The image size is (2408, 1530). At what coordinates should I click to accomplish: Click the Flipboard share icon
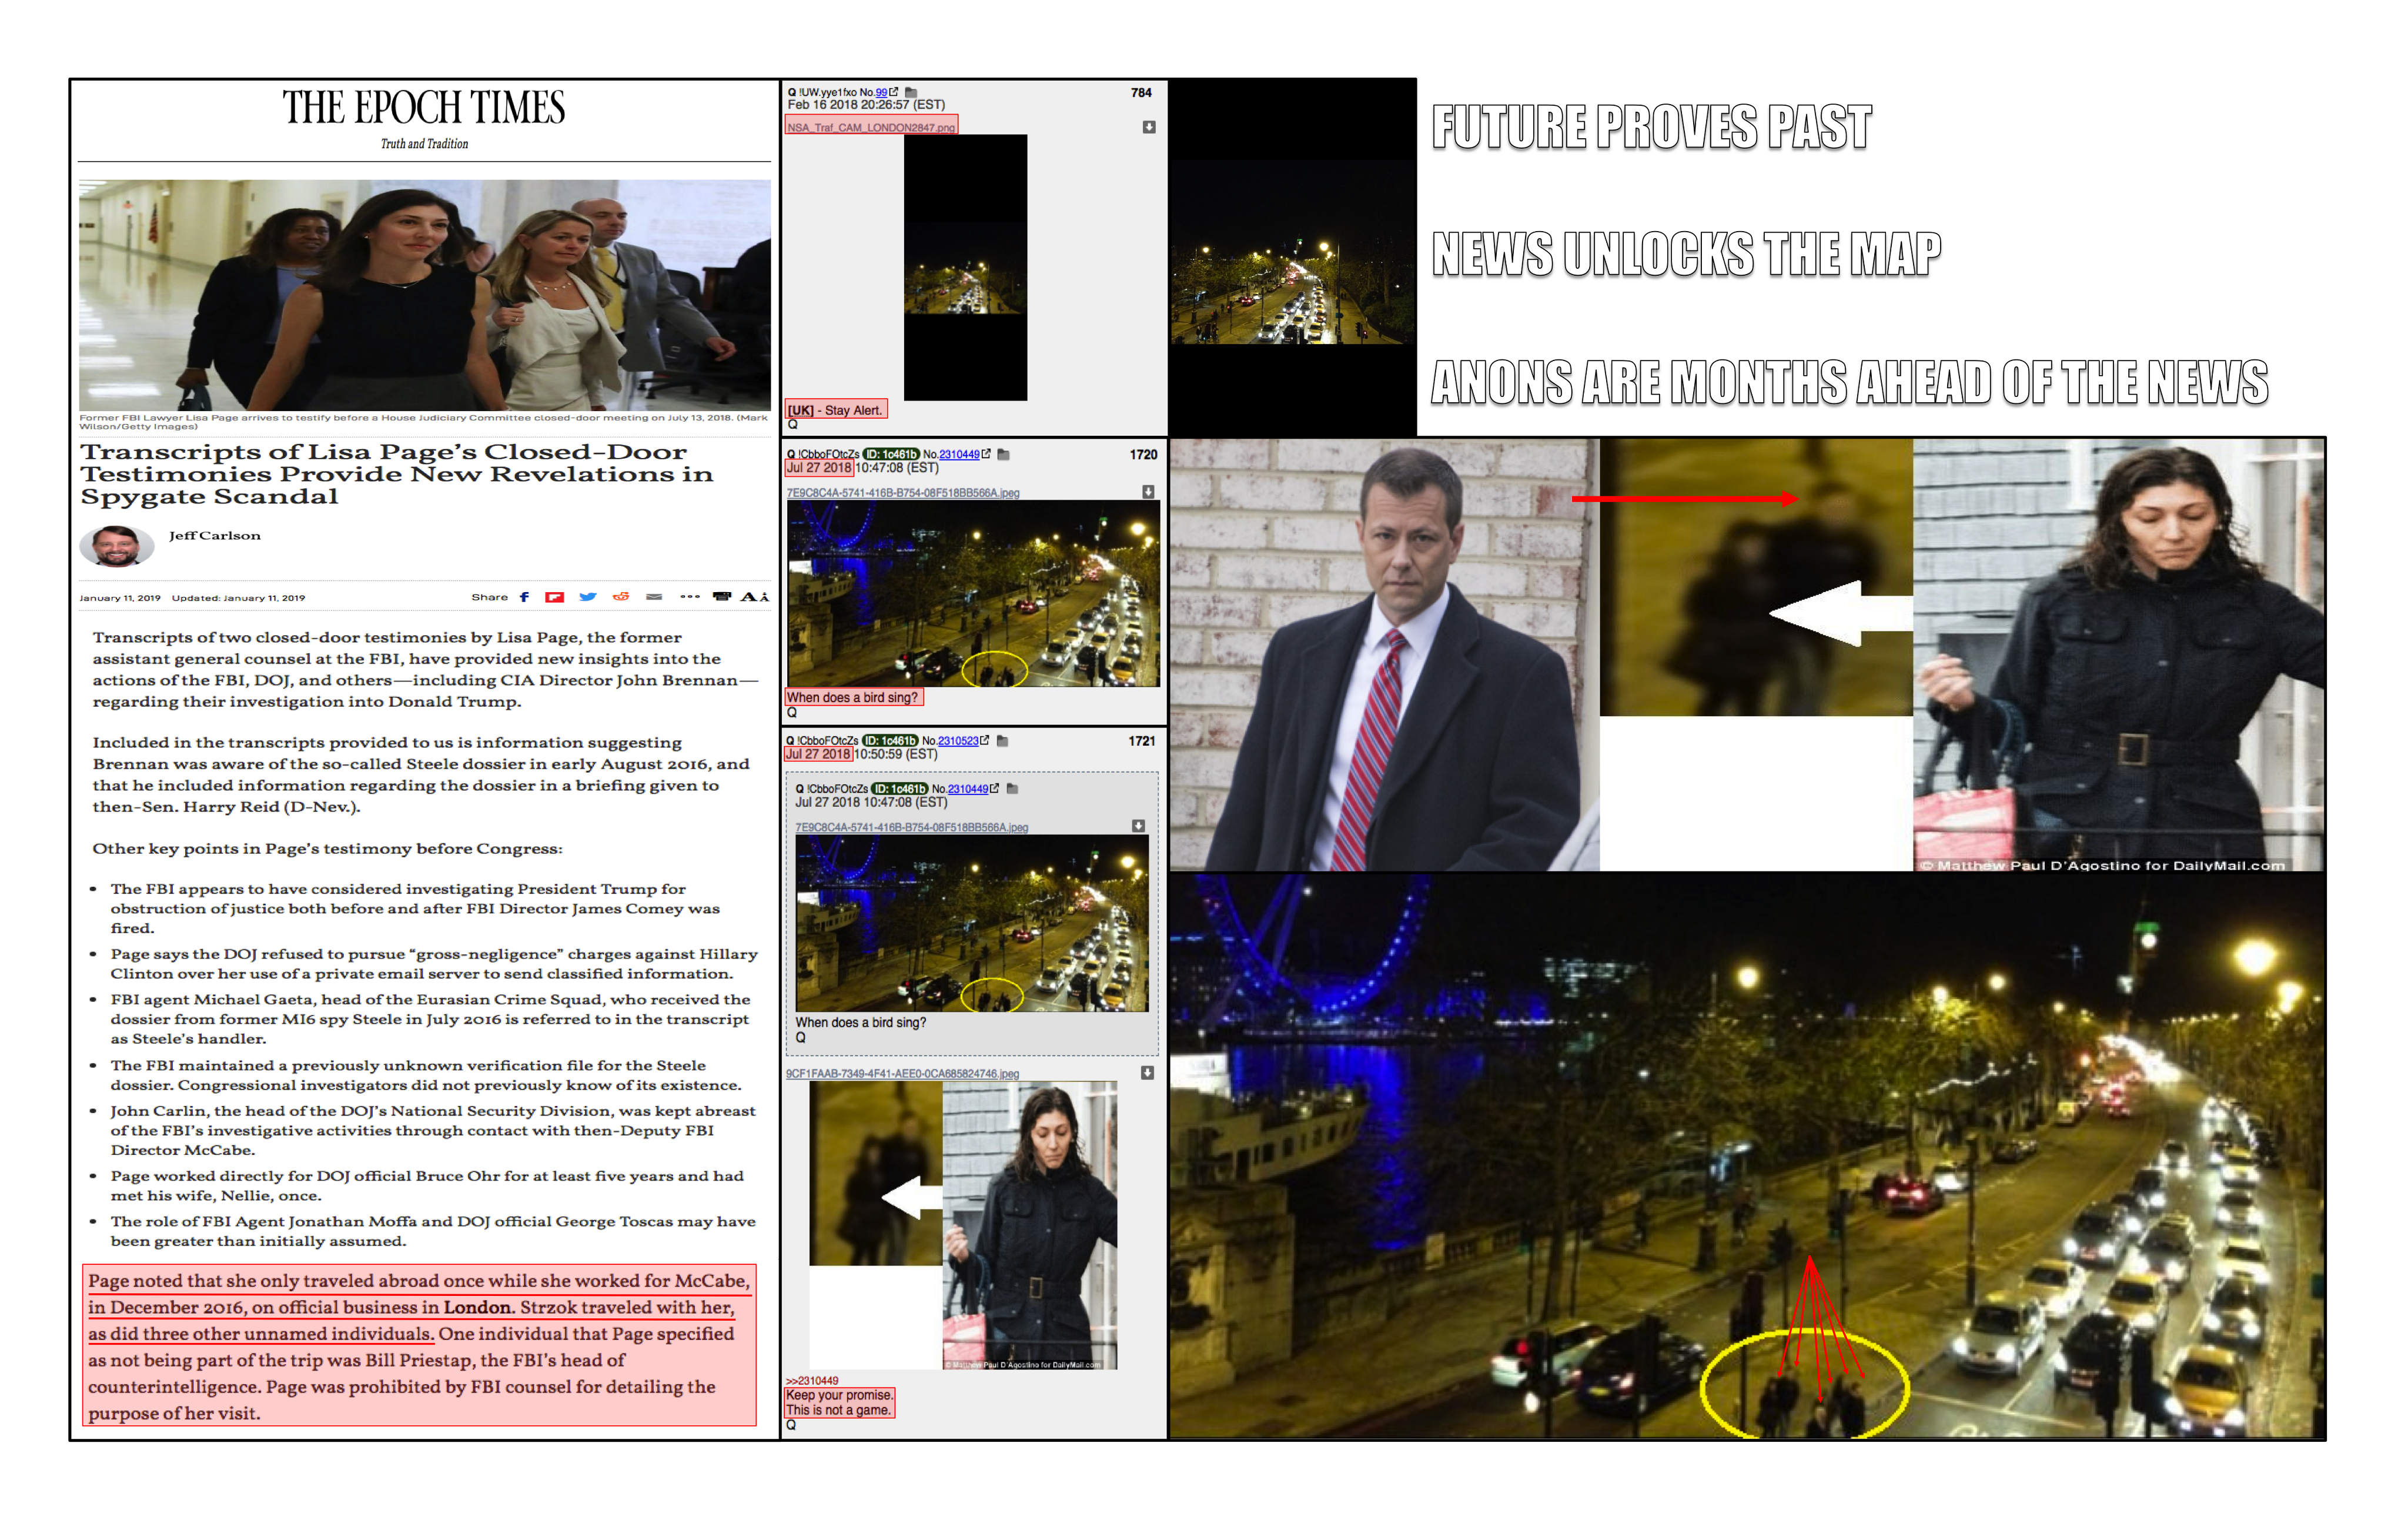point(554,597)
